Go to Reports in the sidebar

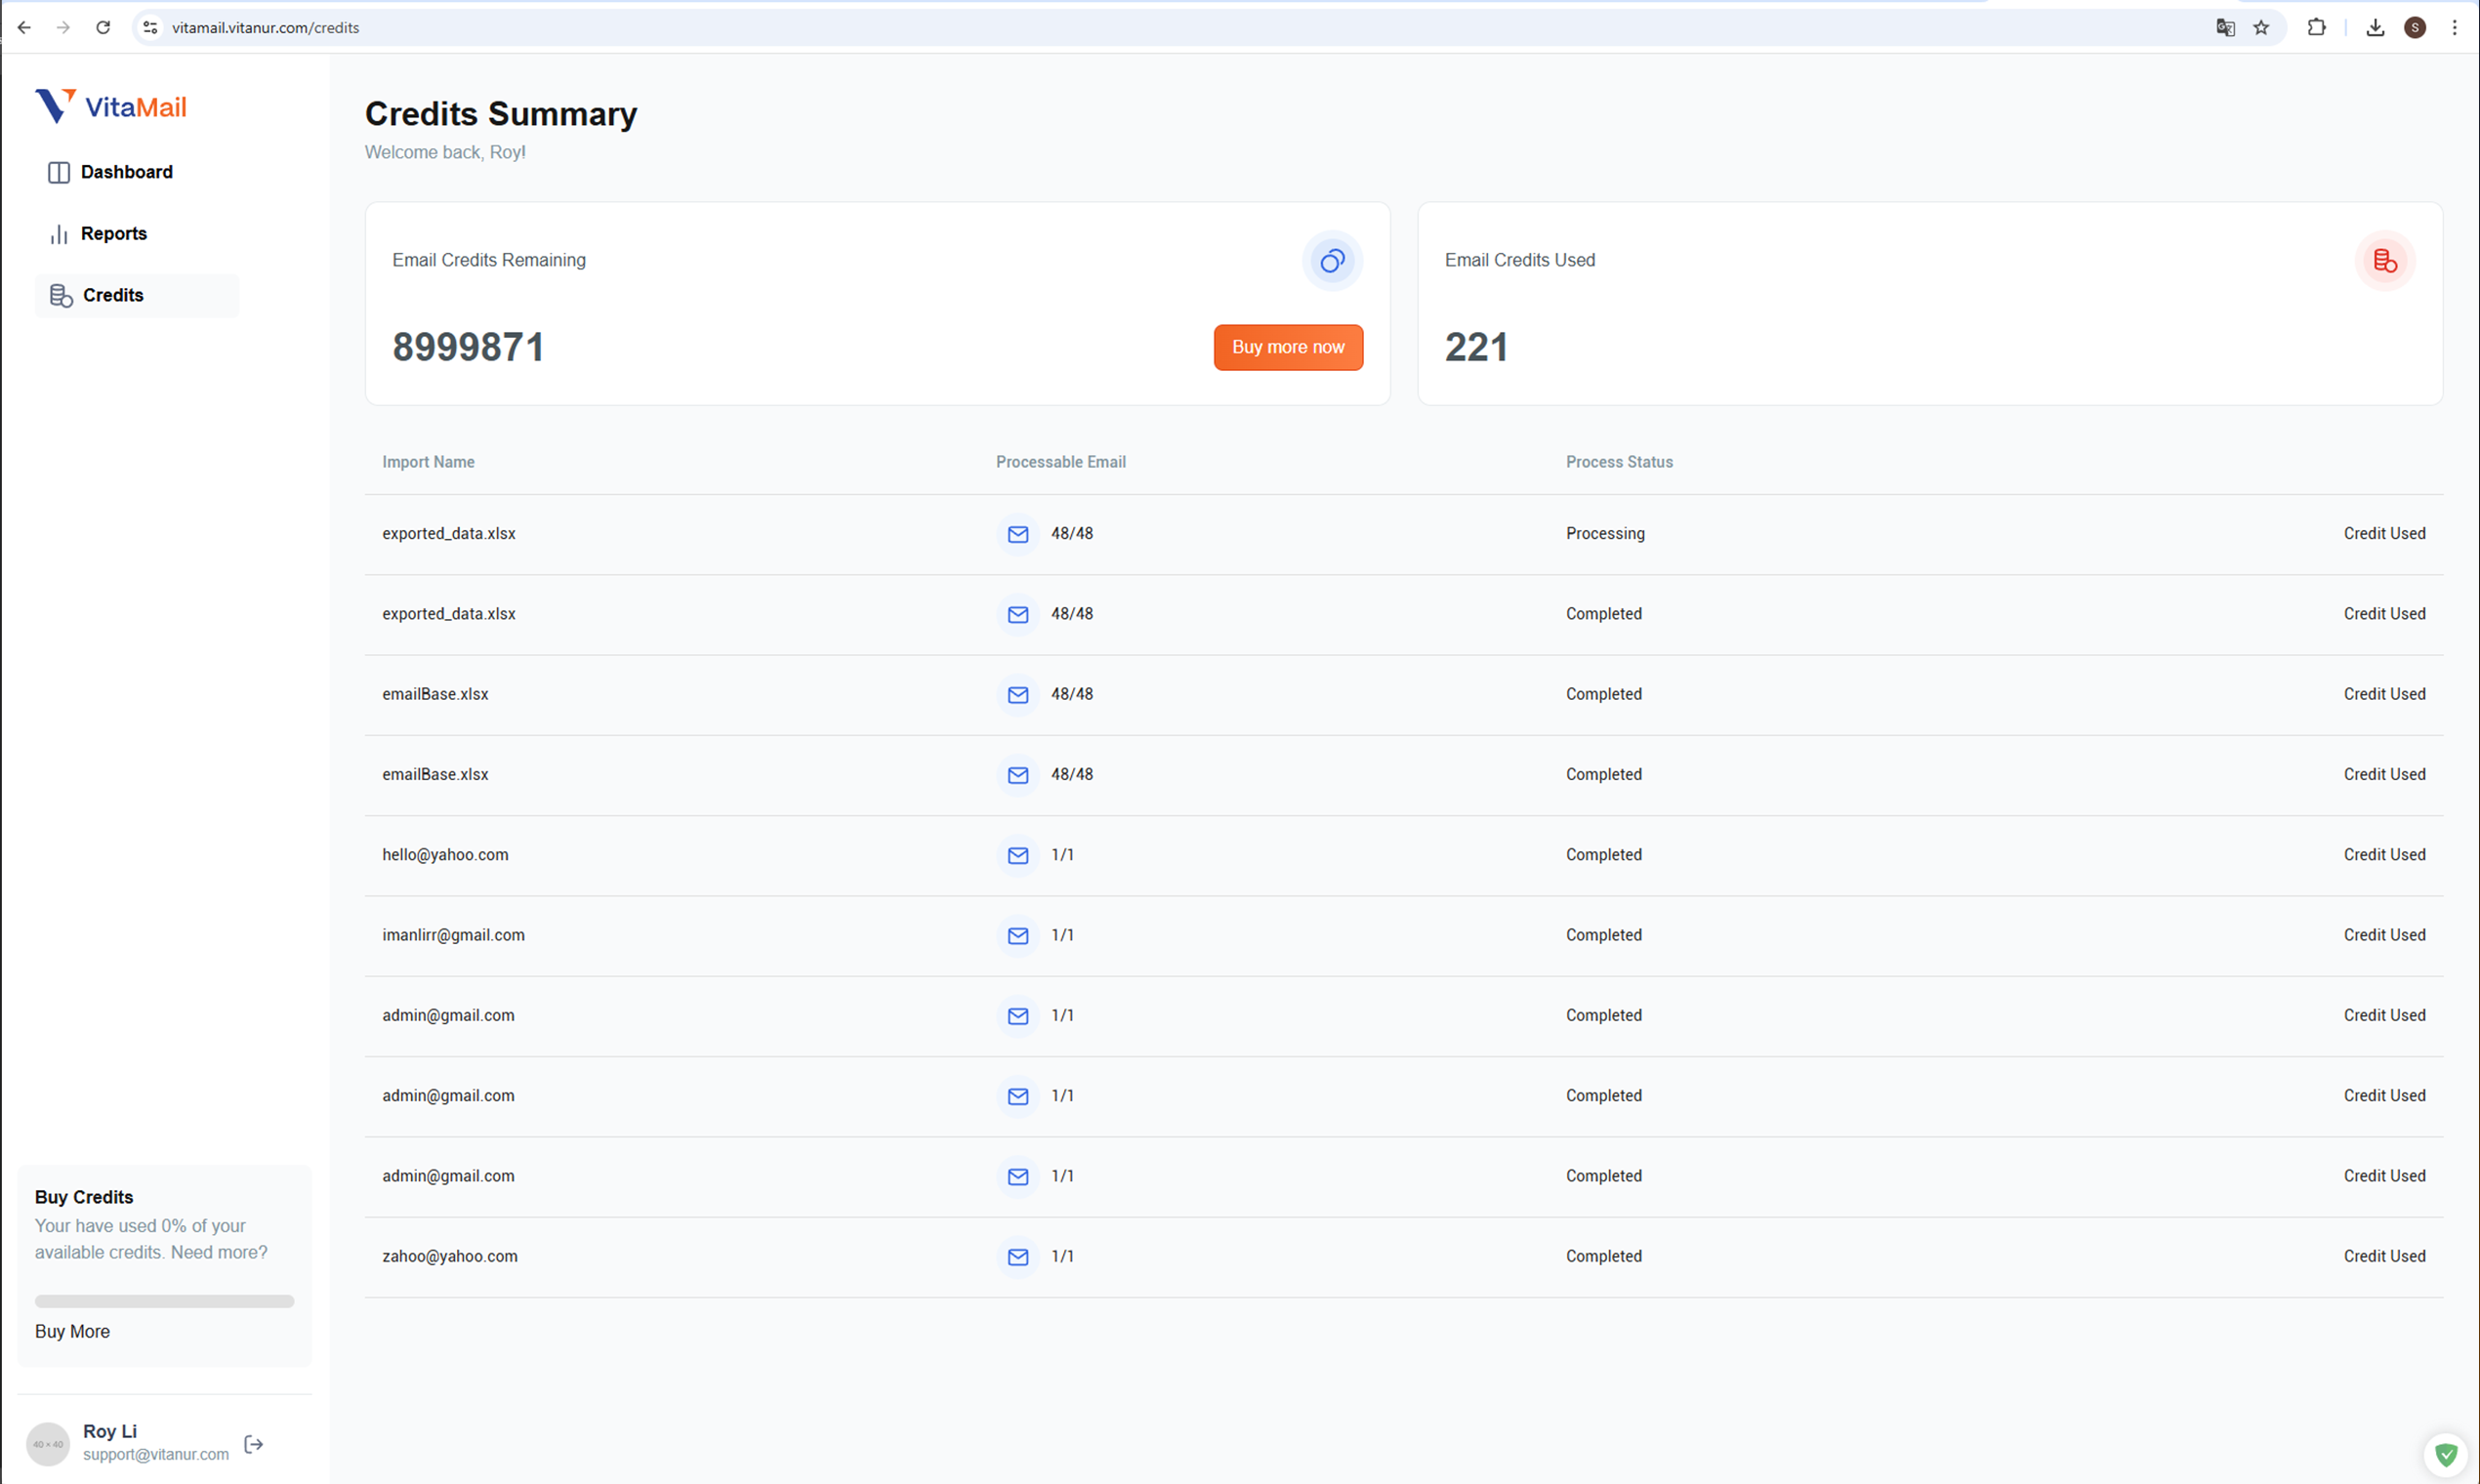tap(113, 233)
